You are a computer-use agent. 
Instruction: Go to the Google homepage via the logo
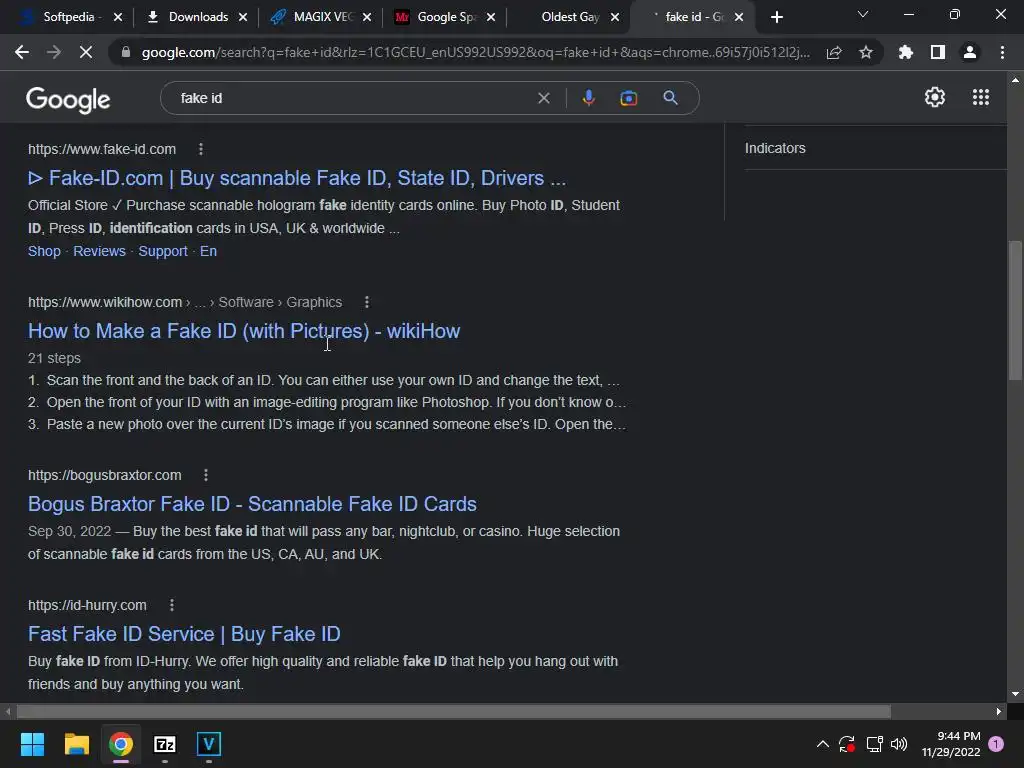68,99
